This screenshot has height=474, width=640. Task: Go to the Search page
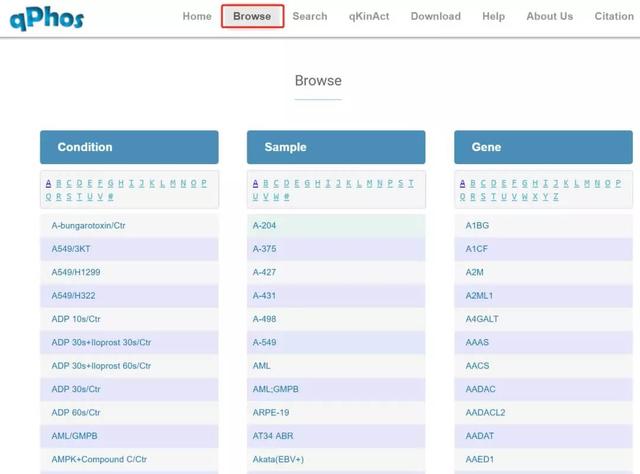(x=310, y=16)
